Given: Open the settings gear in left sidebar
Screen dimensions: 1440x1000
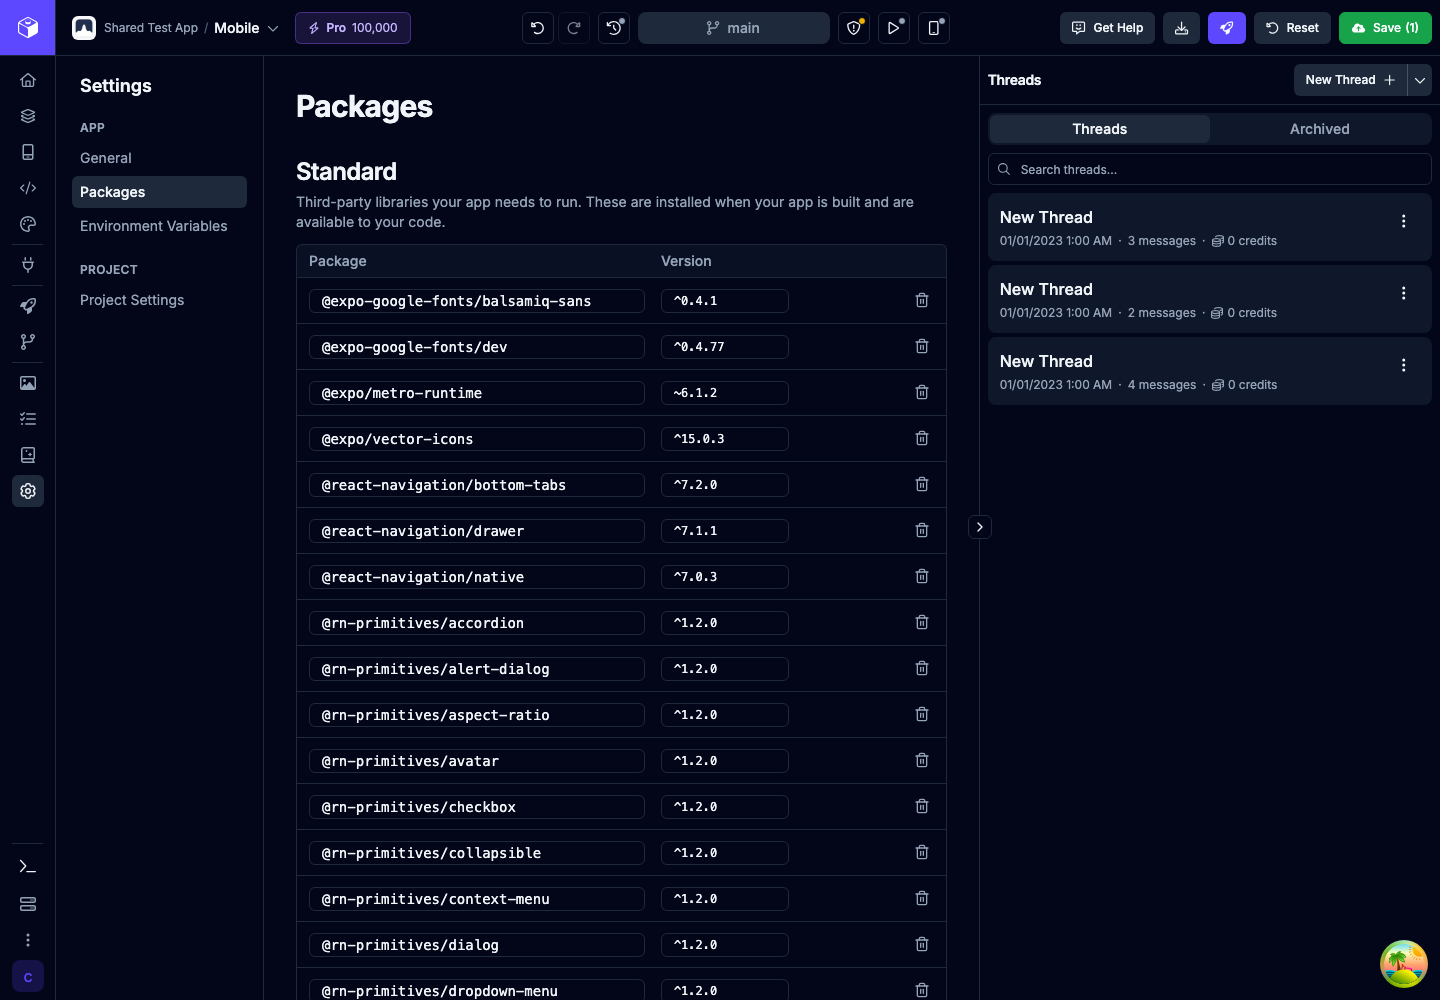Looking at the screenshot, I should [x=28, y=491].
